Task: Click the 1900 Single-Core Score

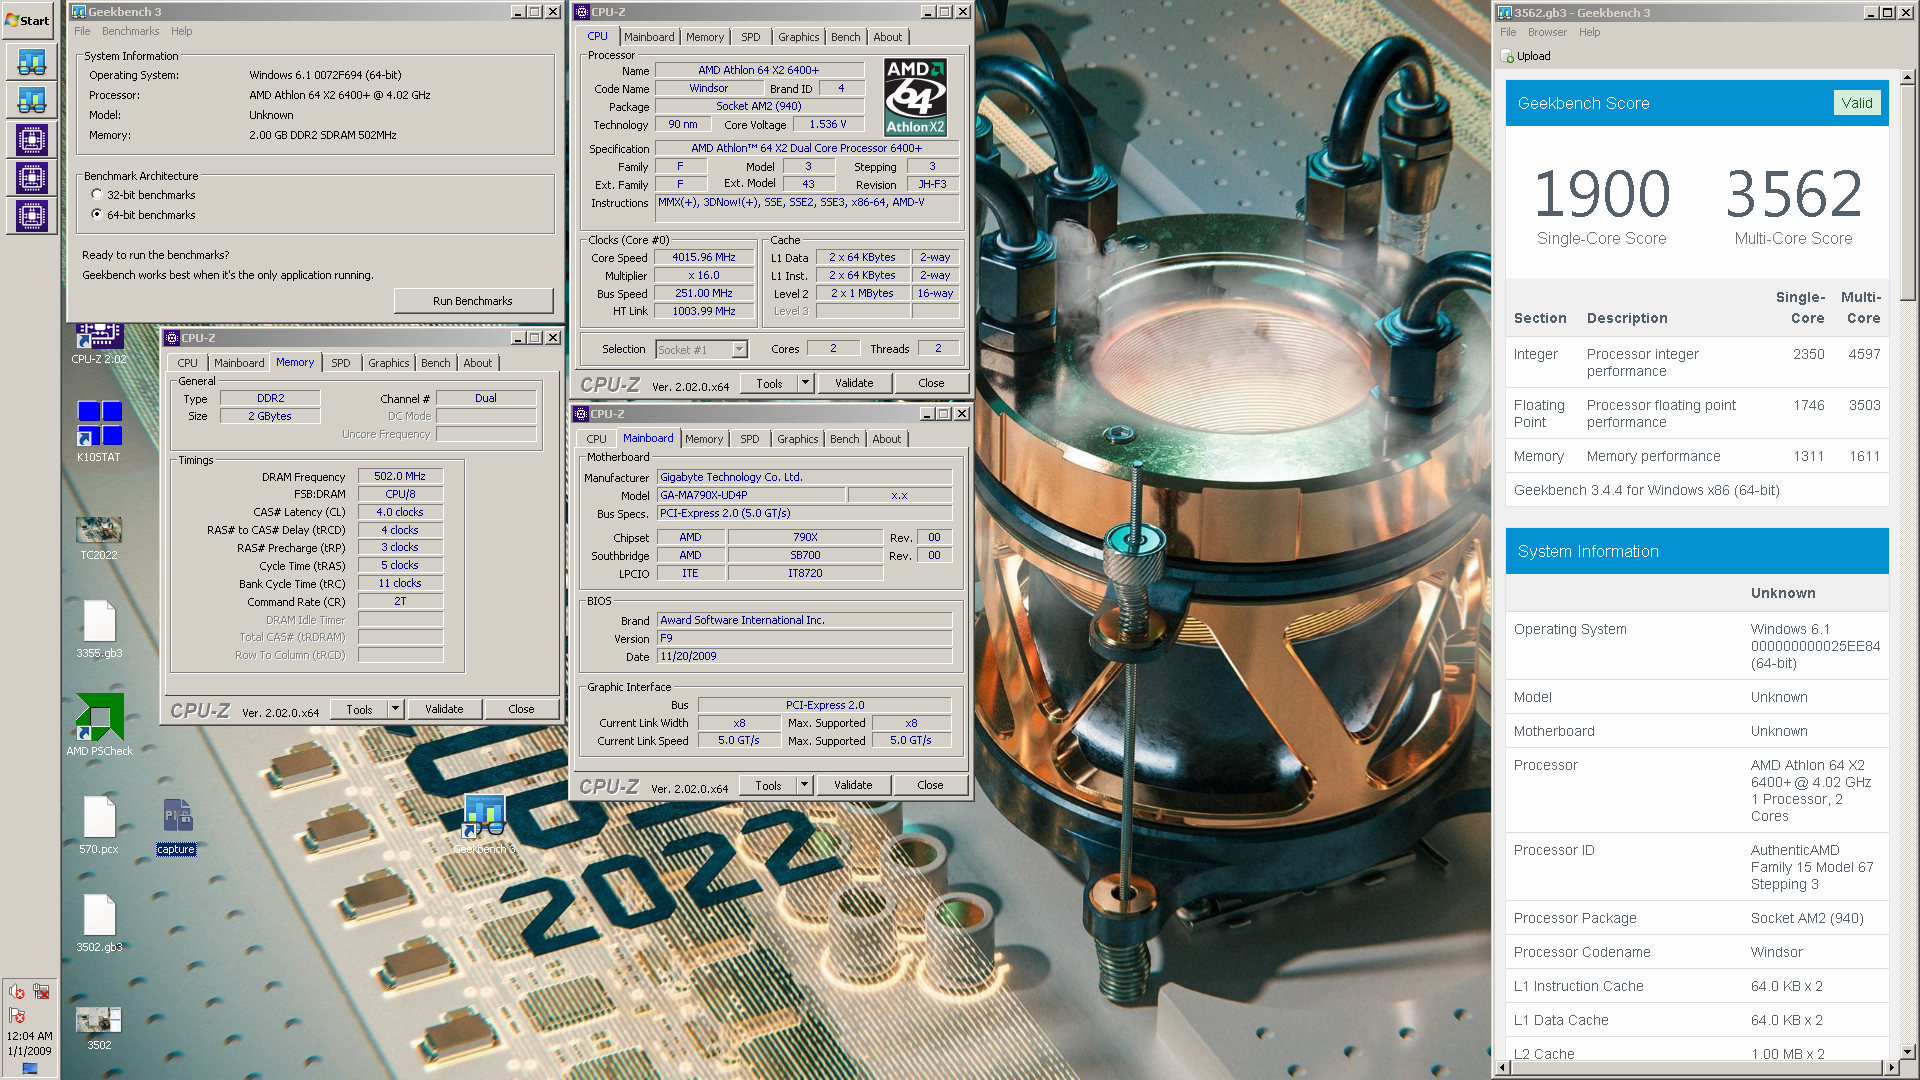Action: coord(1602,194)
